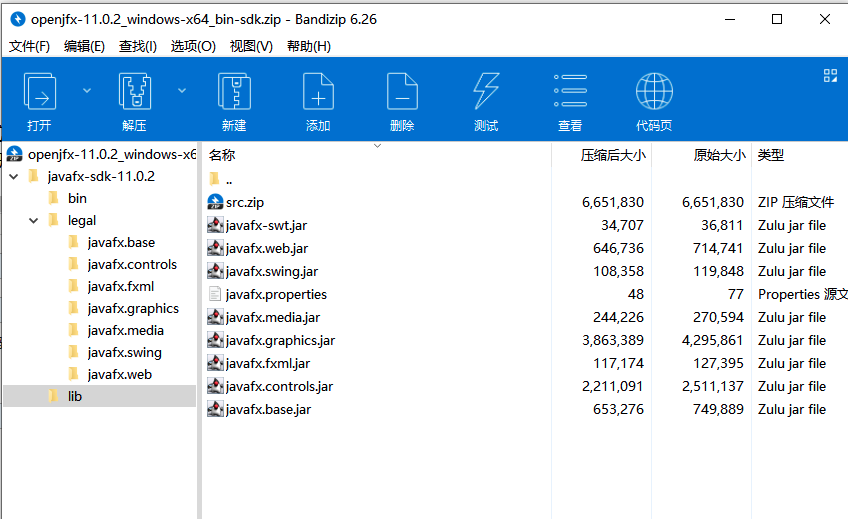848x519 pixels.
Task: Select the javafx.swing.jar file
Action: coord(271,271)
